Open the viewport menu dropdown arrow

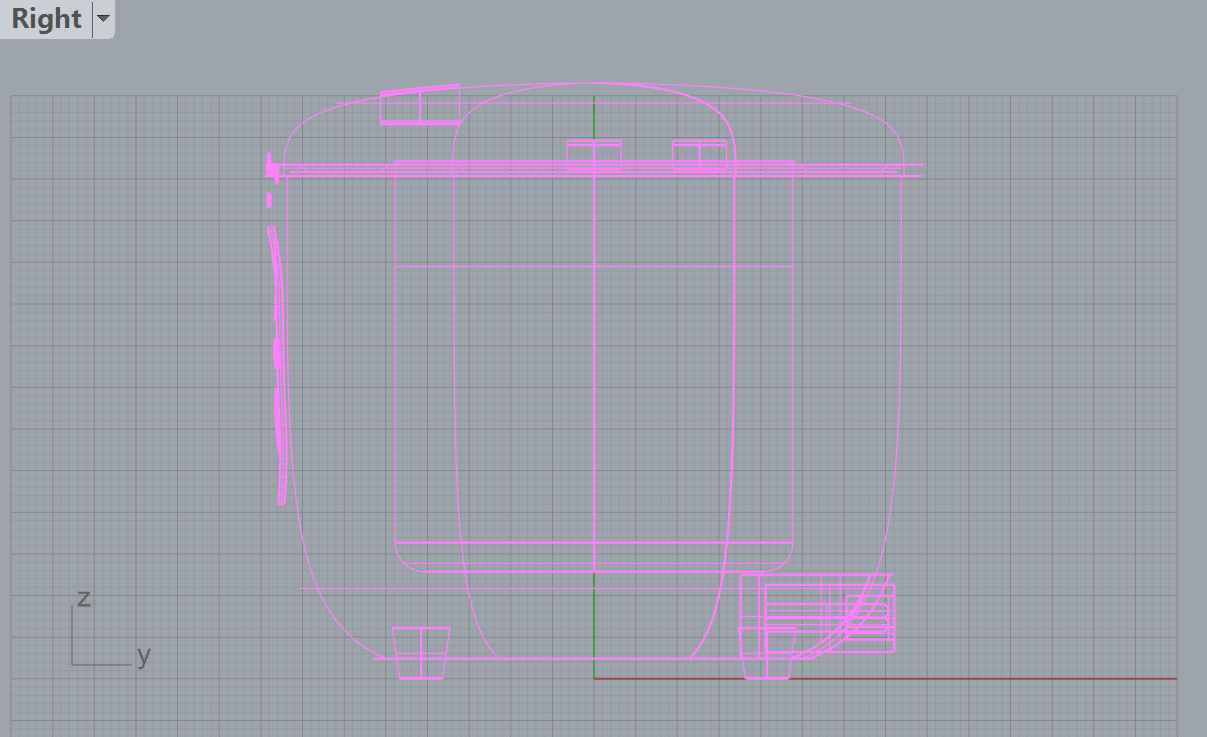coord(103,19)
